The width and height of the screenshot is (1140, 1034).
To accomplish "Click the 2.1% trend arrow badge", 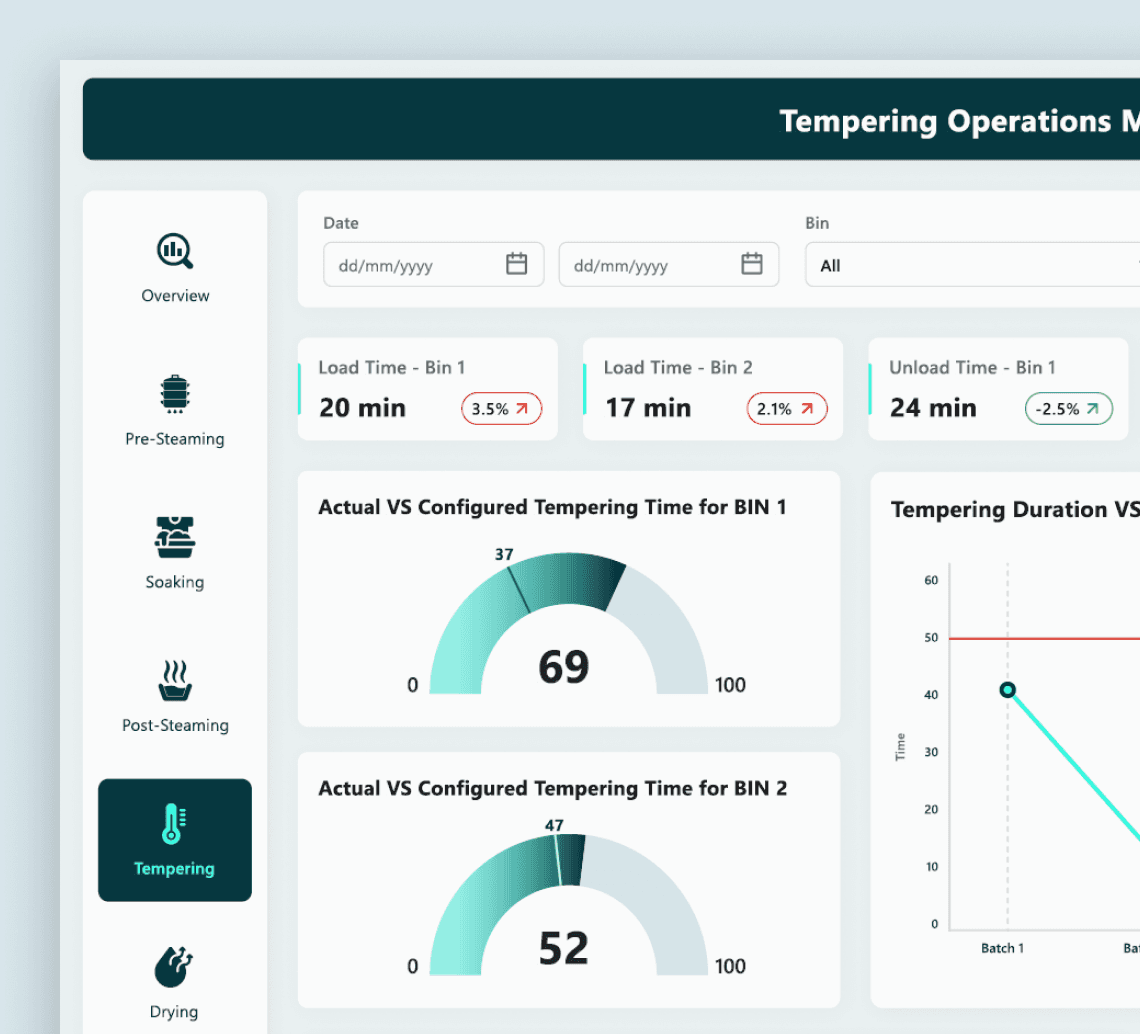I will (x=787, y=409).
